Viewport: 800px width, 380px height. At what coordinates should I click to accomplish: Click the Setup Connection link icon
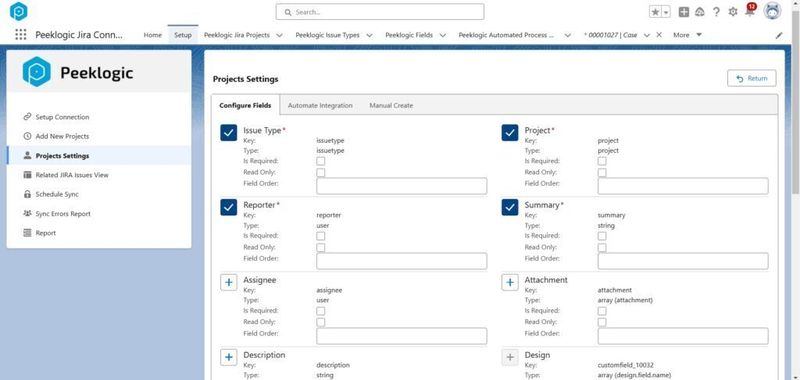28,117
